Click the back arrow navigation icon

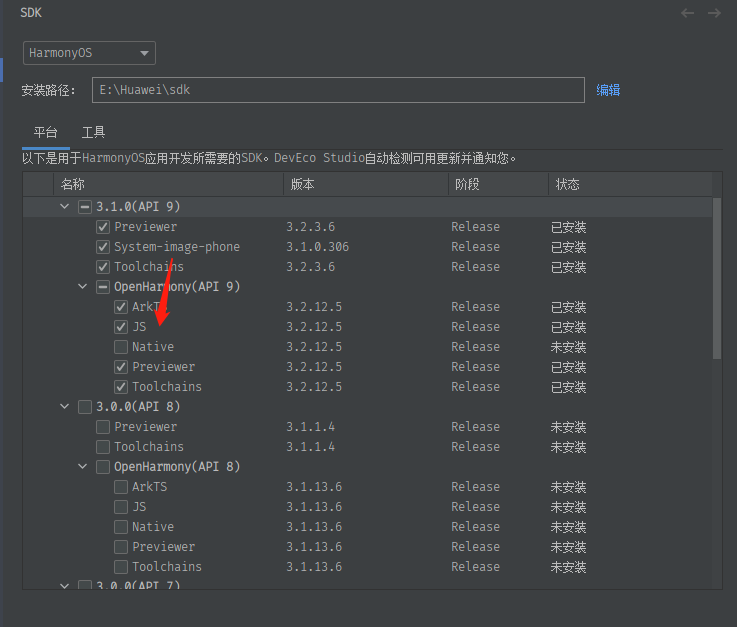coord(687,13)
